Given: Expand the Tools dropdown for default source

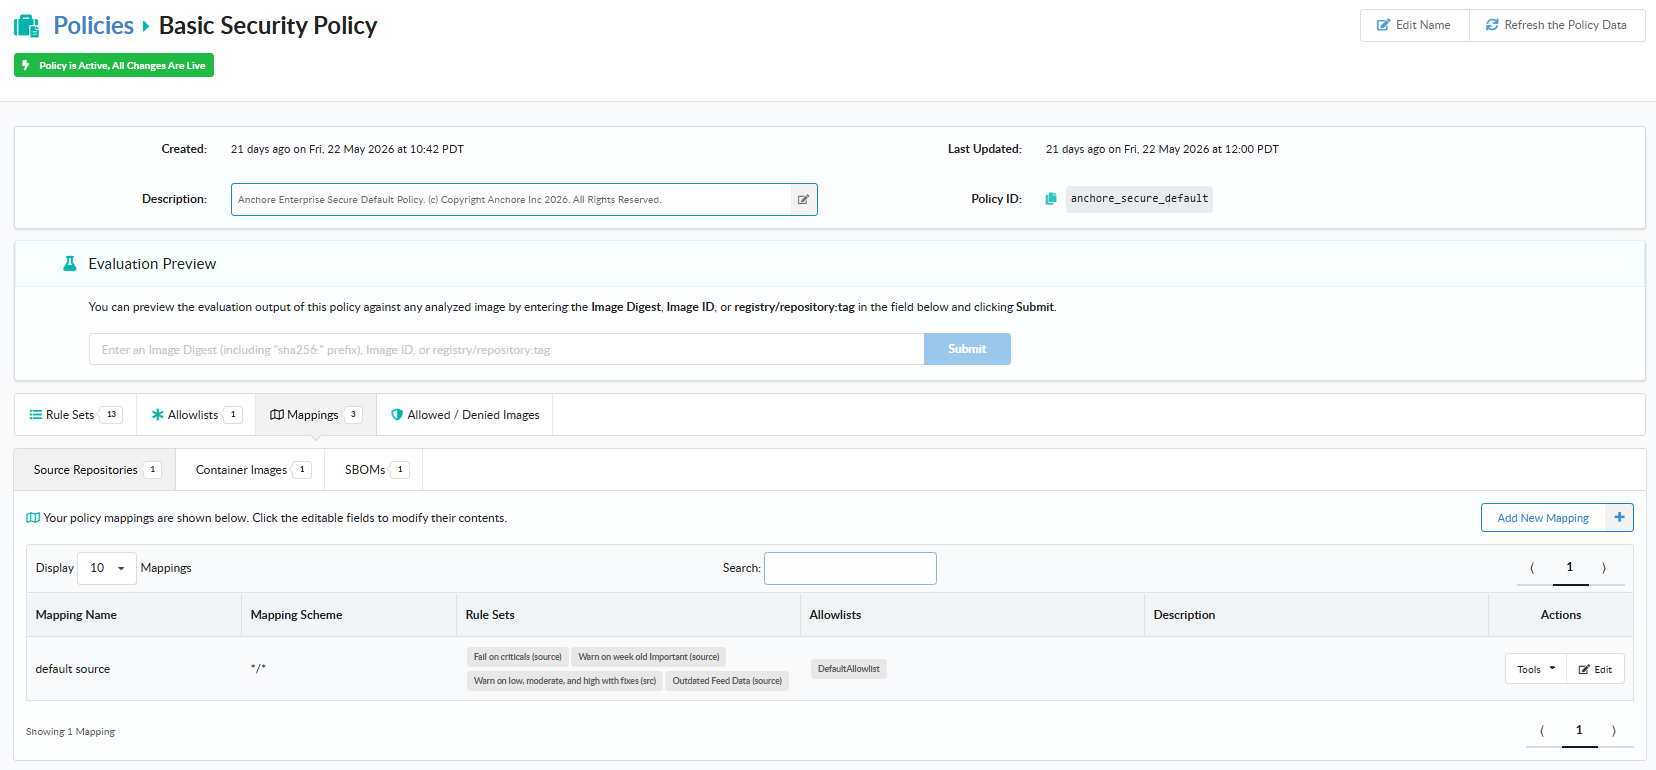Looking at the screenshot, I should pyautogui.click(x=1535, y=669).
